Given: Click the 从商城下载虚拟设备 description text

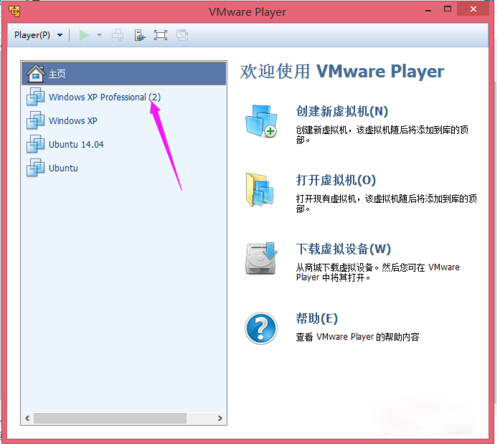Looking at the screenshot, I should [378, 272].
